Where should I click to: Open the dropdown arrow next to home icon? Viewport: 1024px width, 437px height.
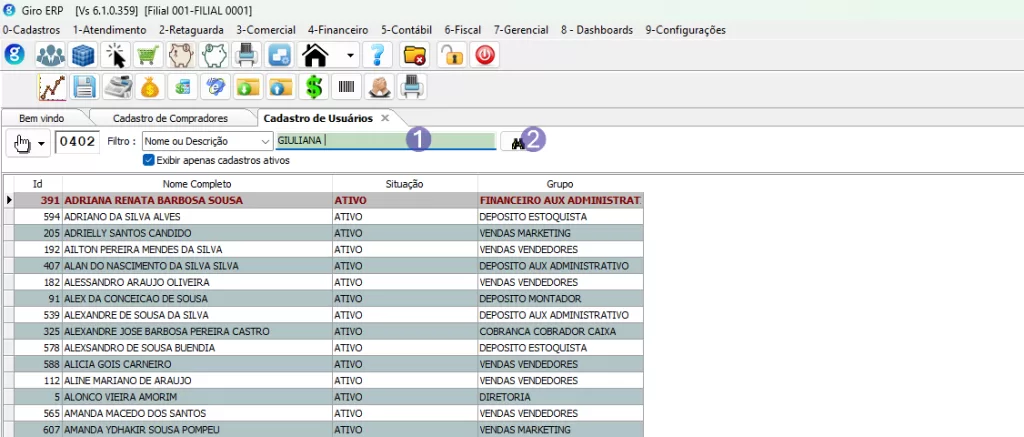pyautogui.click(x=349, y=55)
